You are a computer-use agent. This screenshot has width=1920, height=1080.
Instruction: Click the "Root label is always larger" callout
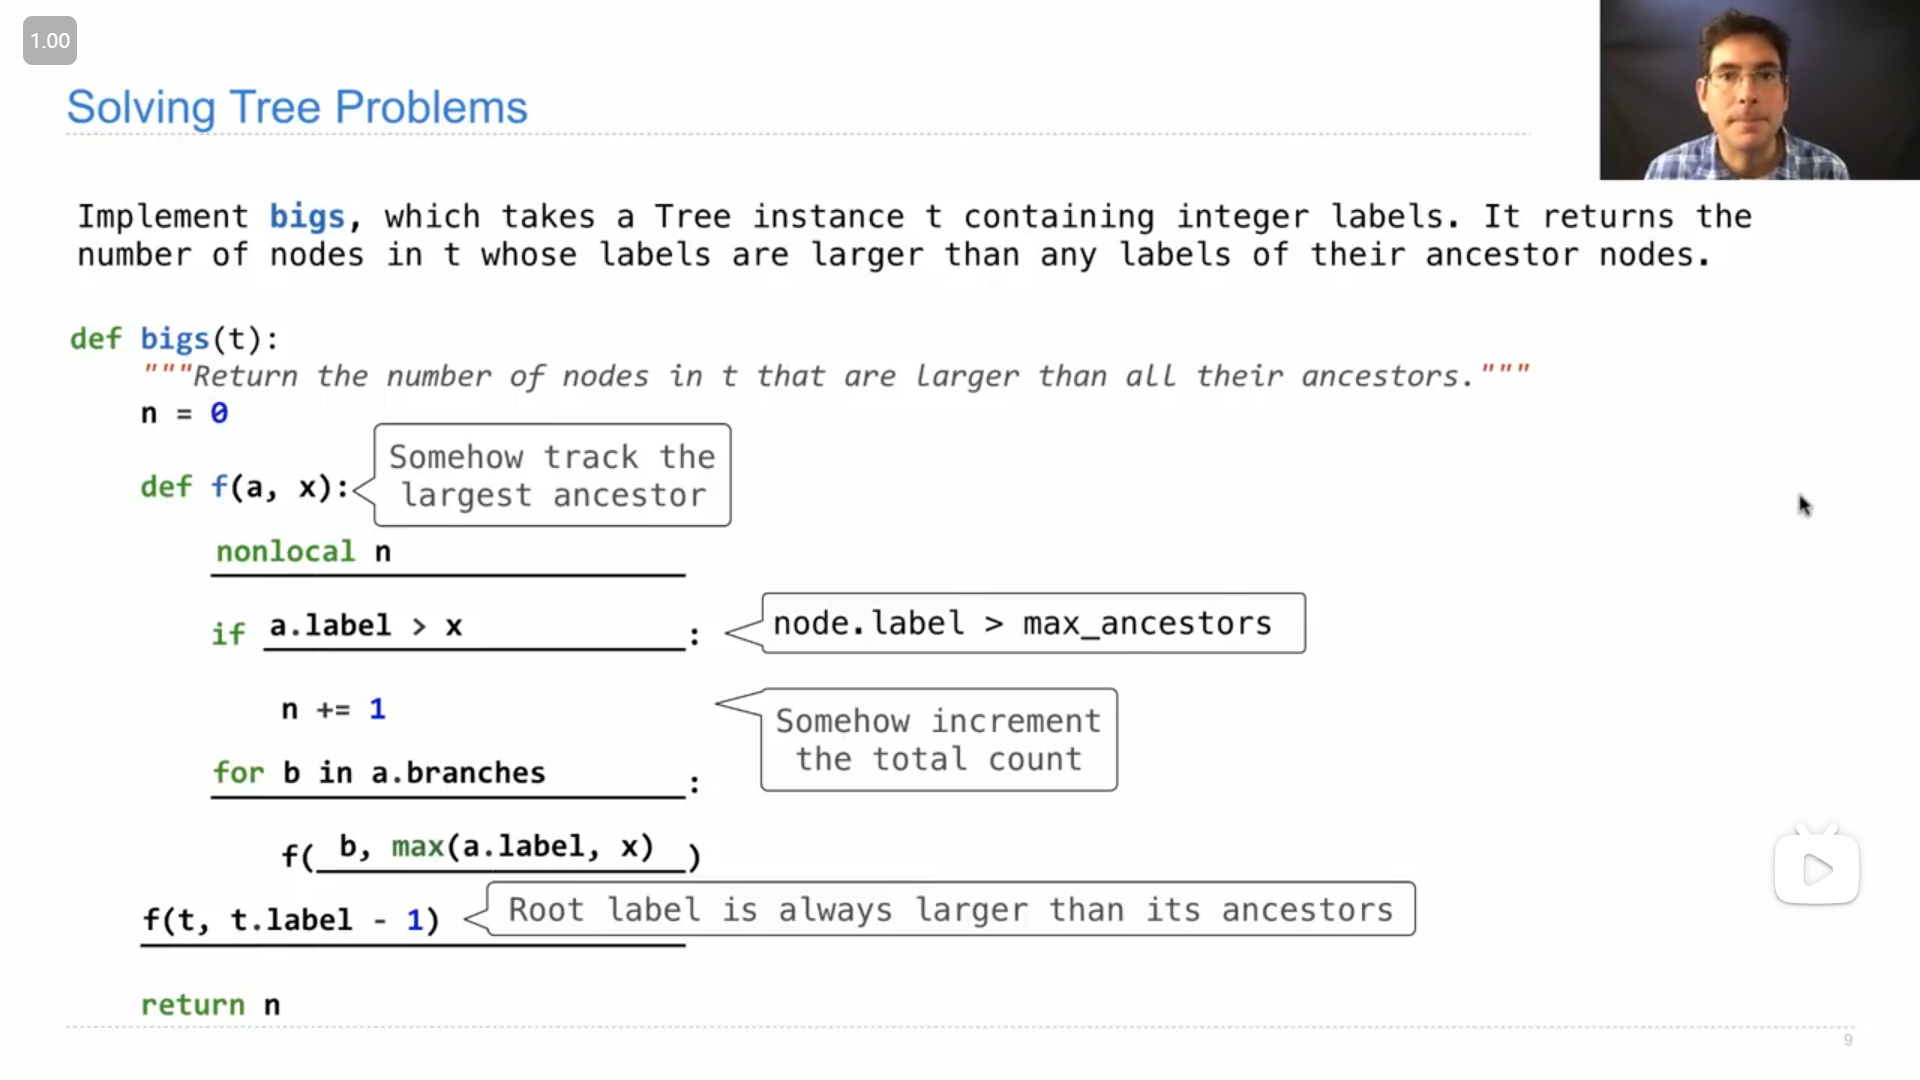coord(950,910)
